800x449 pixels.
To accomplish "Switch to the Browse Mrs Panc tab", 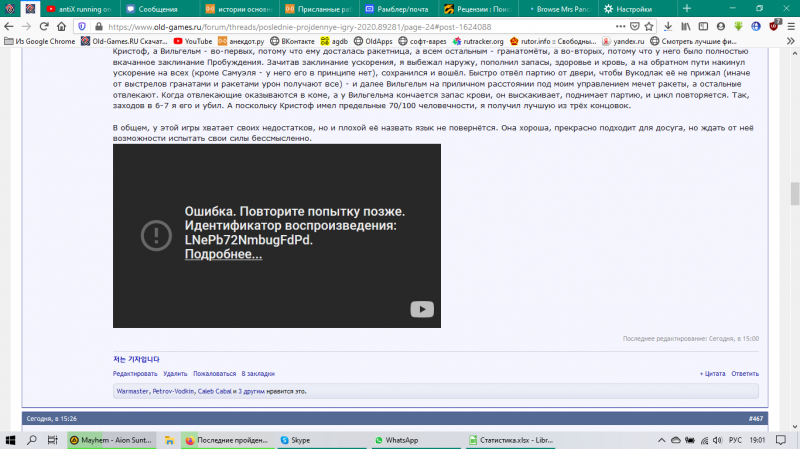I will pos(558,9).
